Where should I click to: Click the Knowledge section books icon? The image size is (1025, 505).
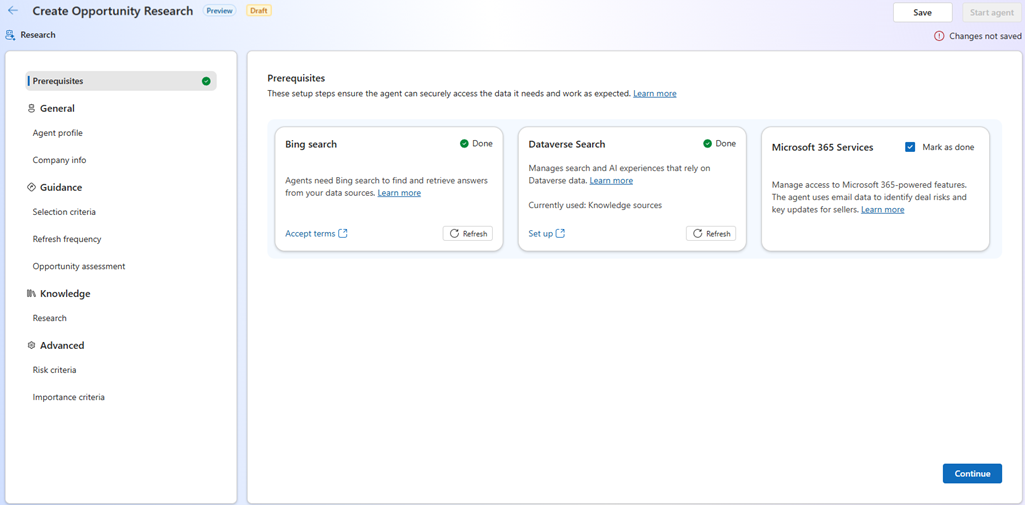(31, 294)
